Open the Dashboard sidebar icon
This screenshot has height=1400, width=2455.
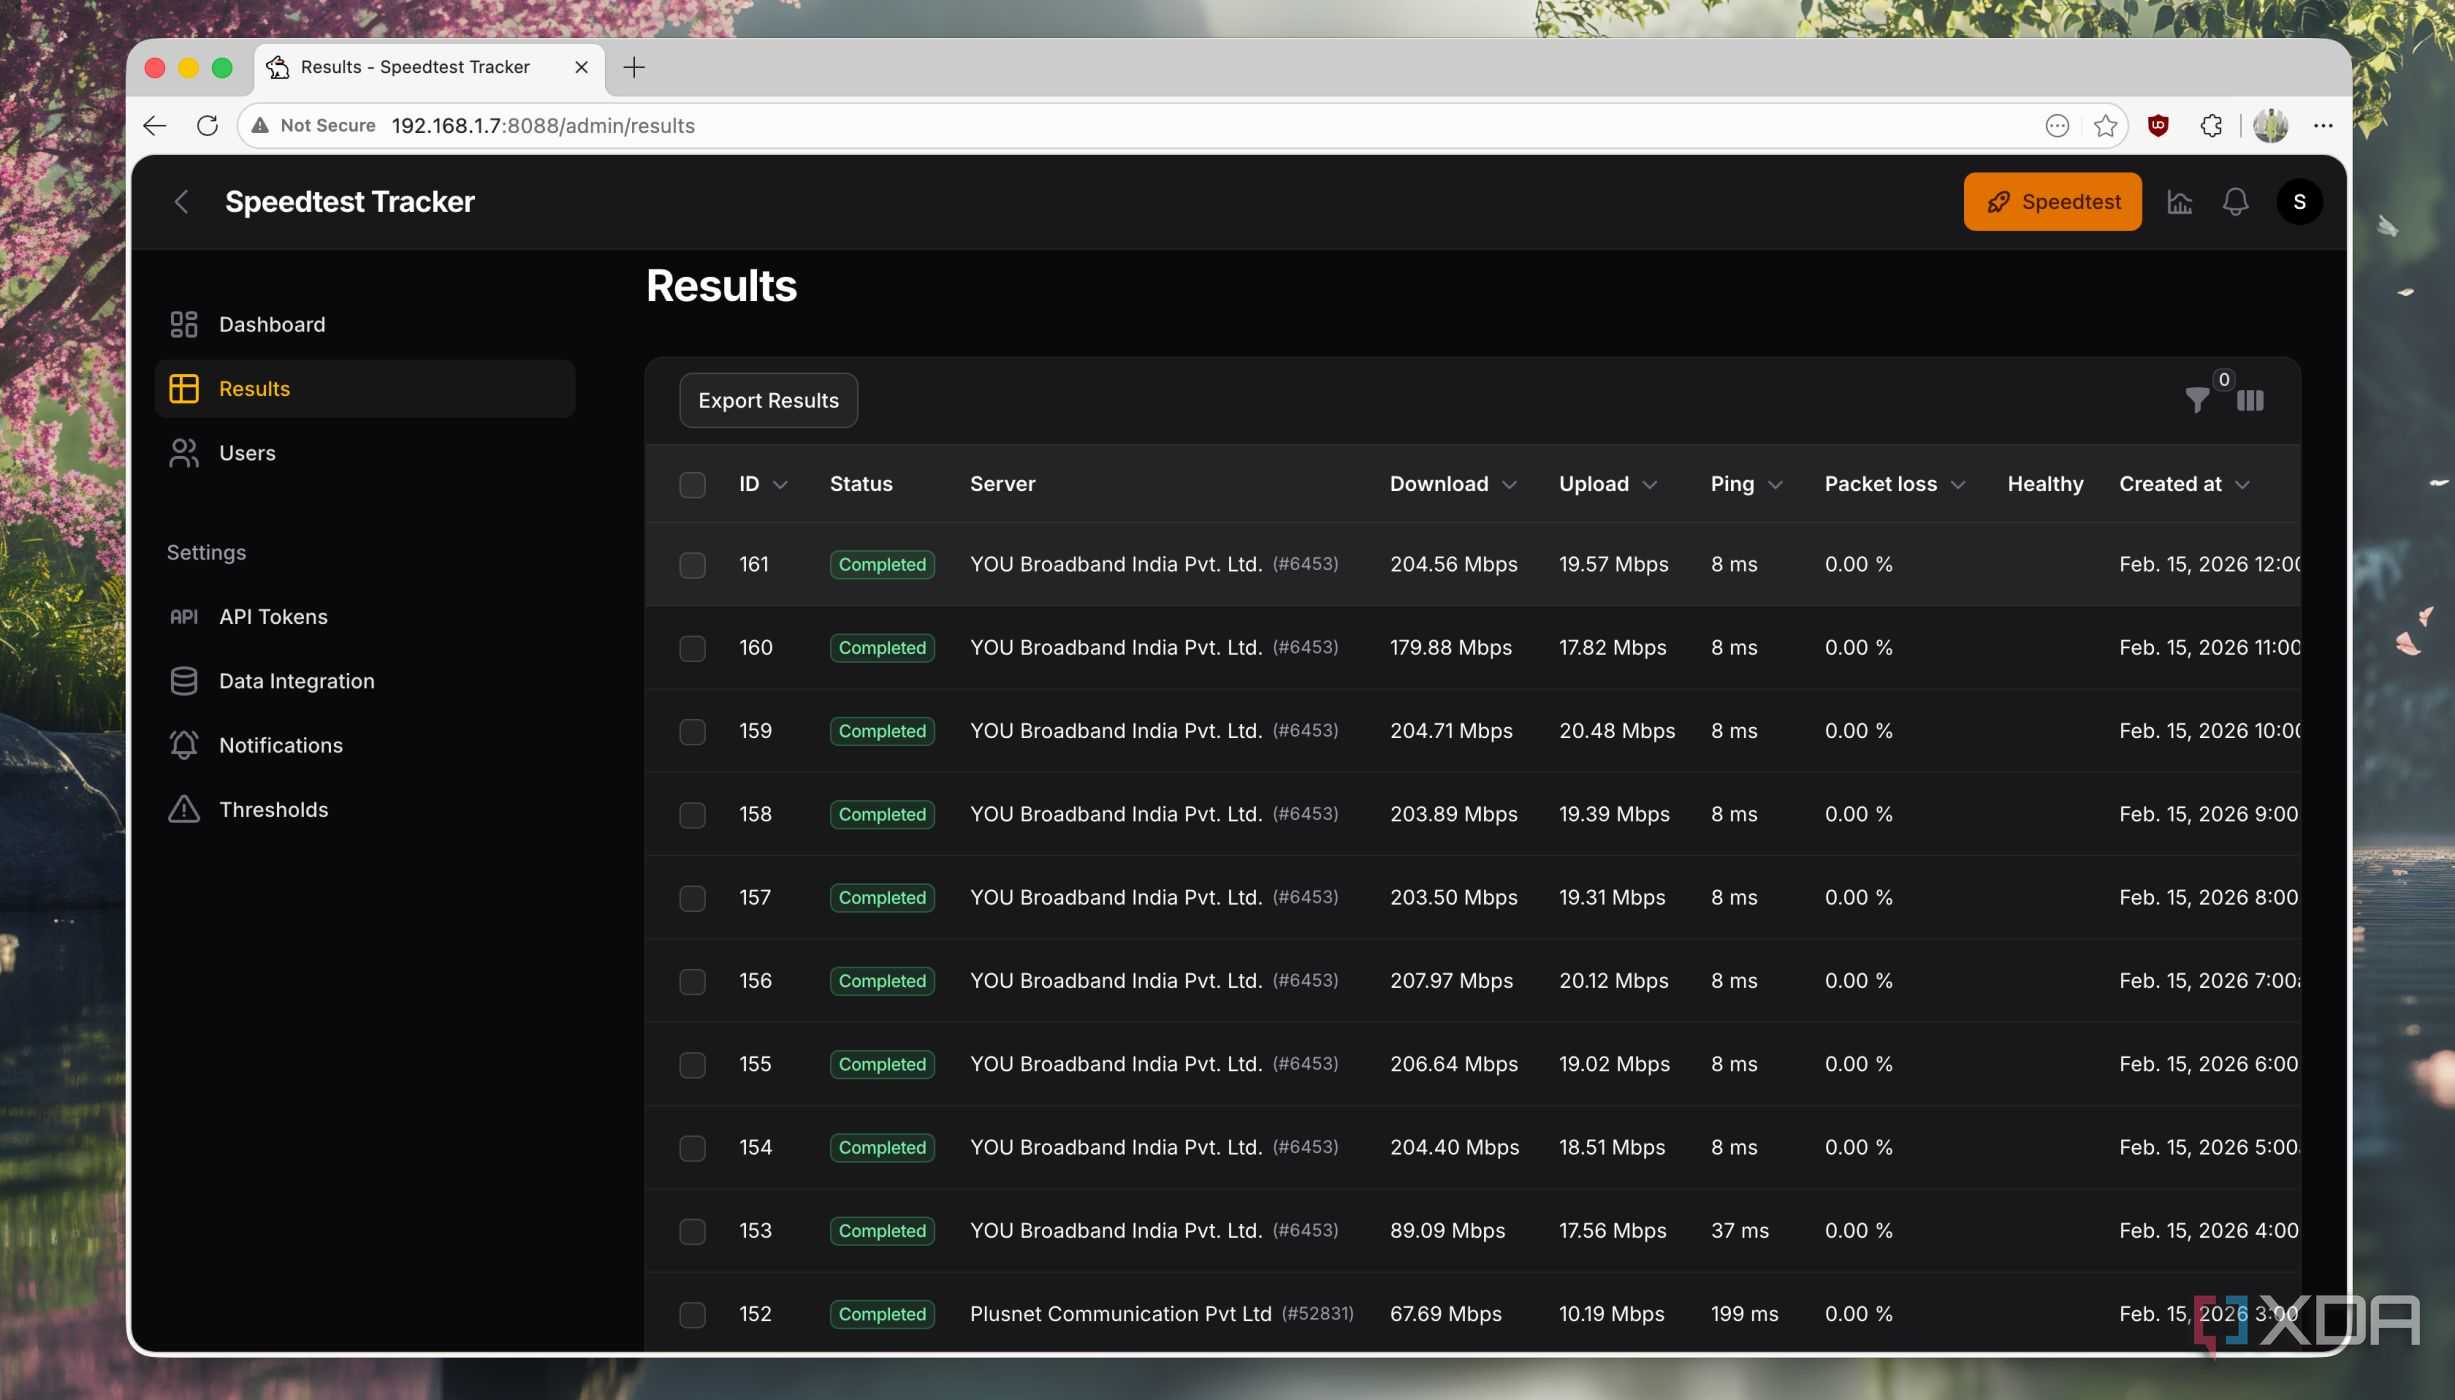click(183, 324)
